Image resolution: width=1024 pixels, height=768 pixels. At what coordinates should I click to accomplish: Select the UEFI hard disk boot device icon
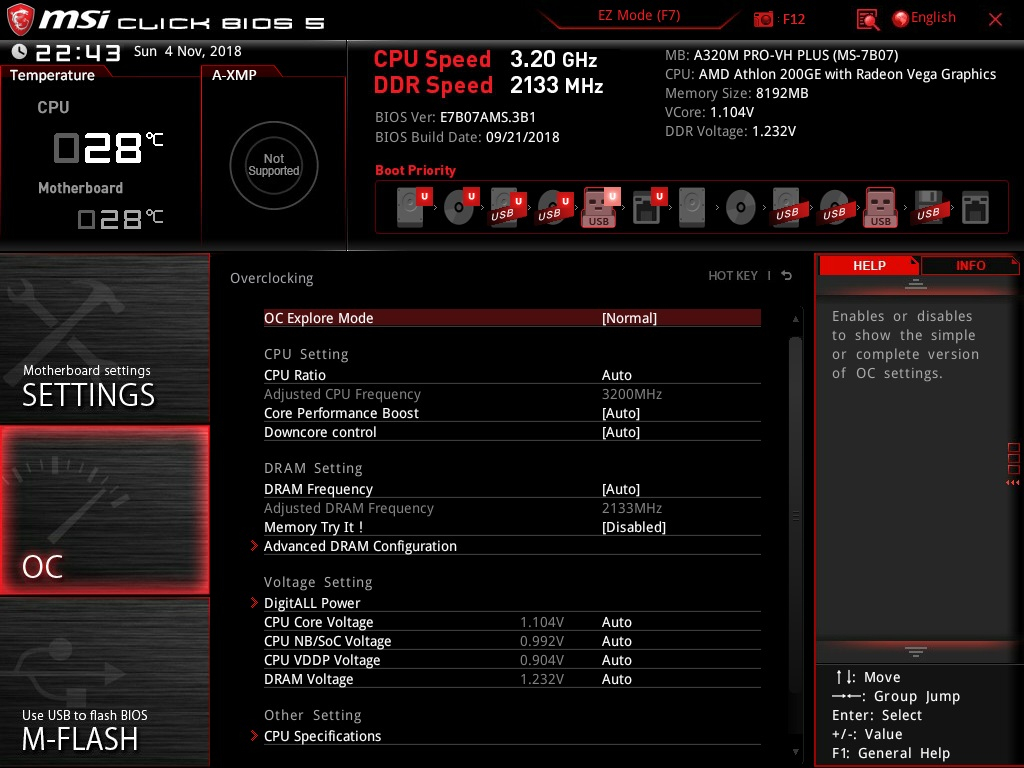click(x=414, y=206)
